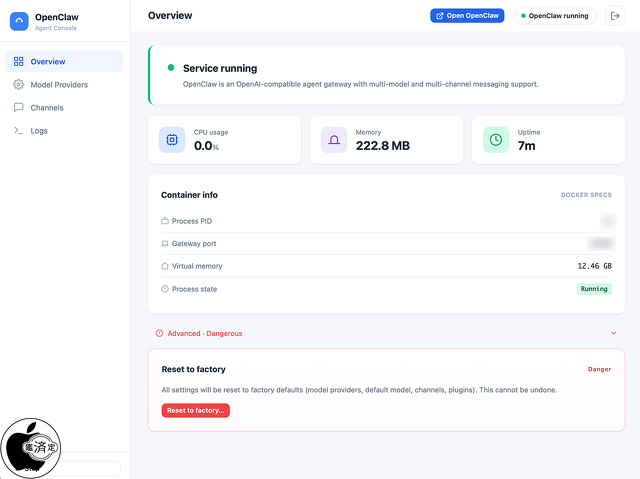Click the OpenClaw logo icon in the sidebar
This screenshot has height=479, width=640.
pyautogui.click(x=19, y=22)
